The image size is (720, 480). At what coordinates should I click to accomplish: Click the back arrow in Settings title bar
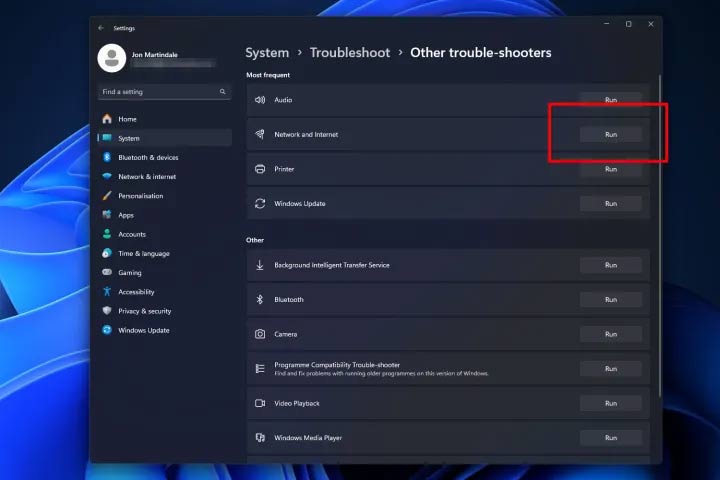coord(101,28)
